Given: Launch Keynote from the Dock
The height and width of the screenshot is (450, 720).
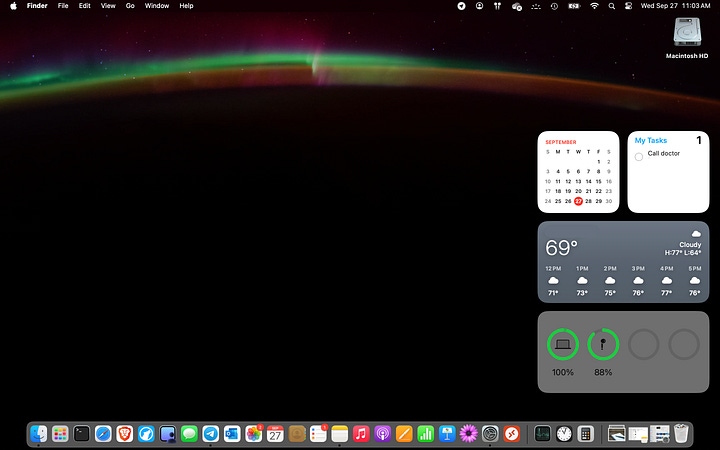Looking at the screenshot, I should click(x=447, y=433).
